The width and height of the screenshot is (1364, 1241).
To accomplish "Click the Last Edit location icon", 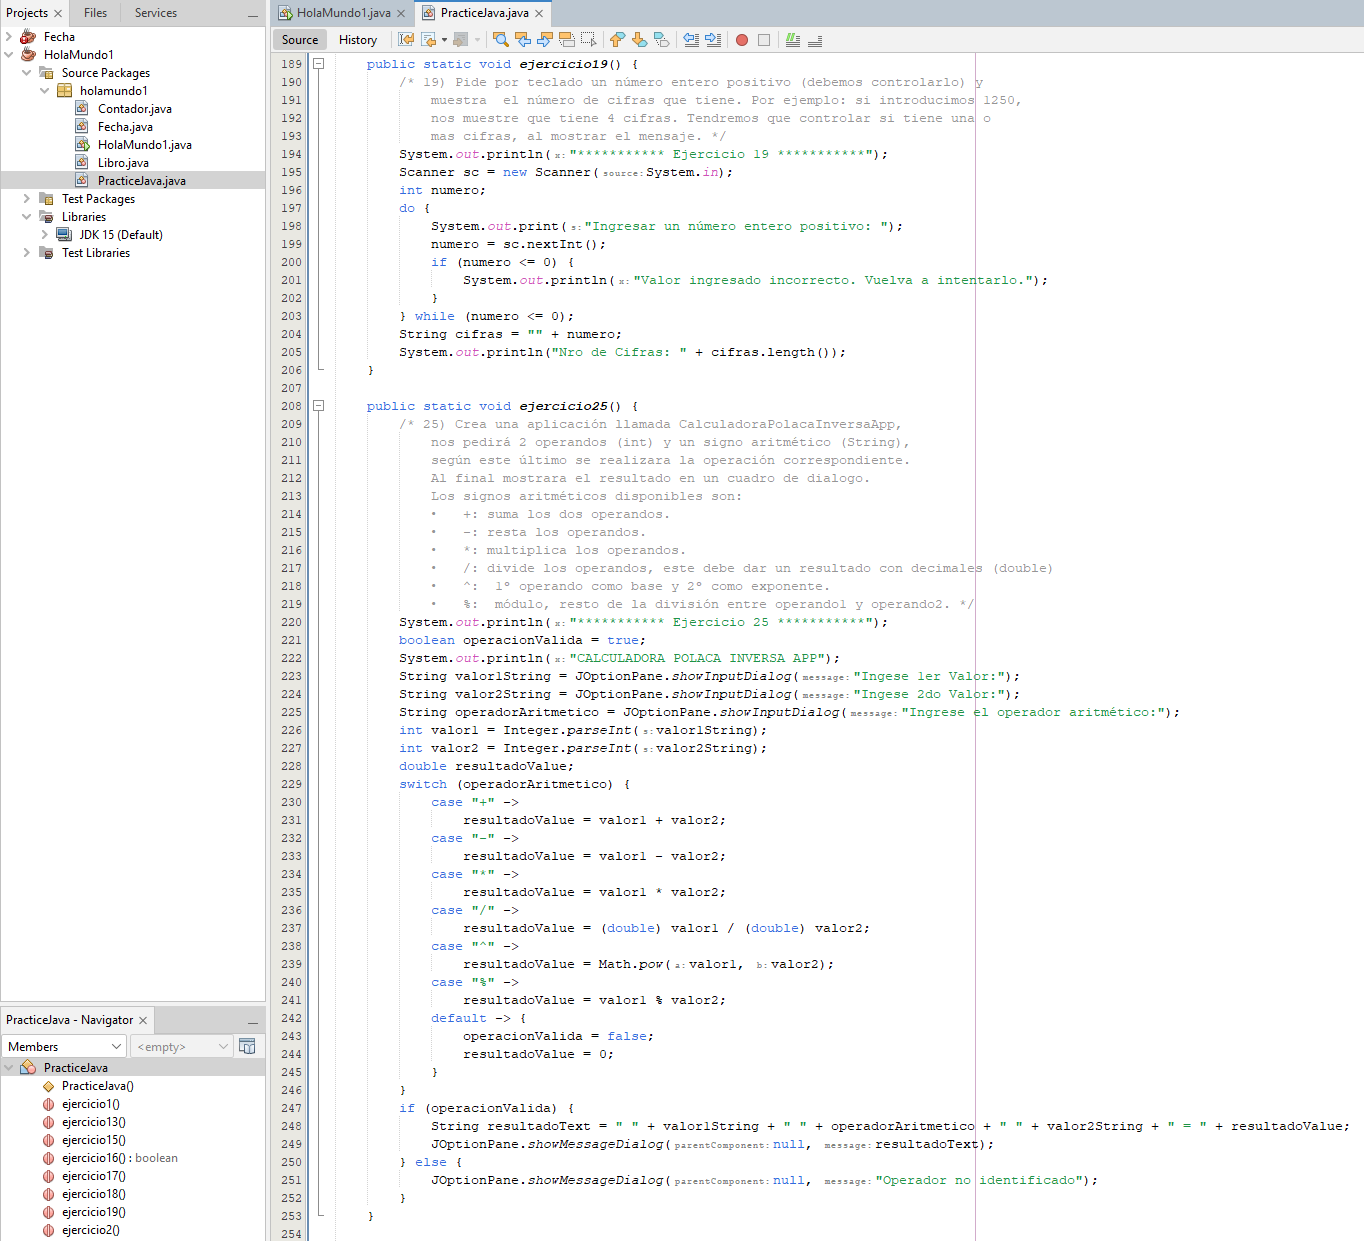I will click(x=406, y=40).
